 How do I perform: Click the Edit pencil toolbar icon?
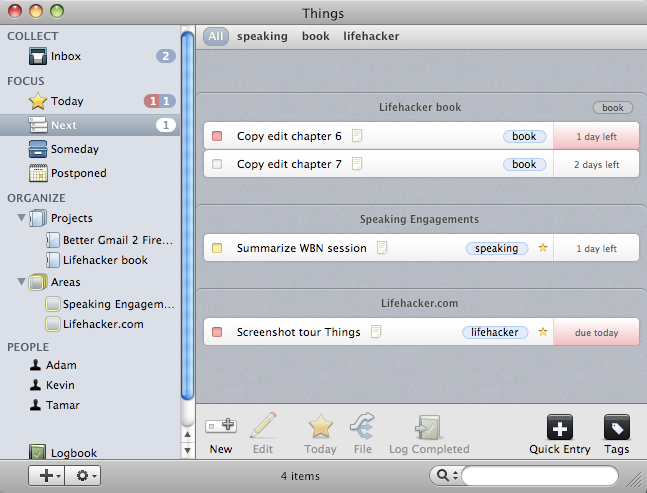pyautogui.click(x=263, y=425)
